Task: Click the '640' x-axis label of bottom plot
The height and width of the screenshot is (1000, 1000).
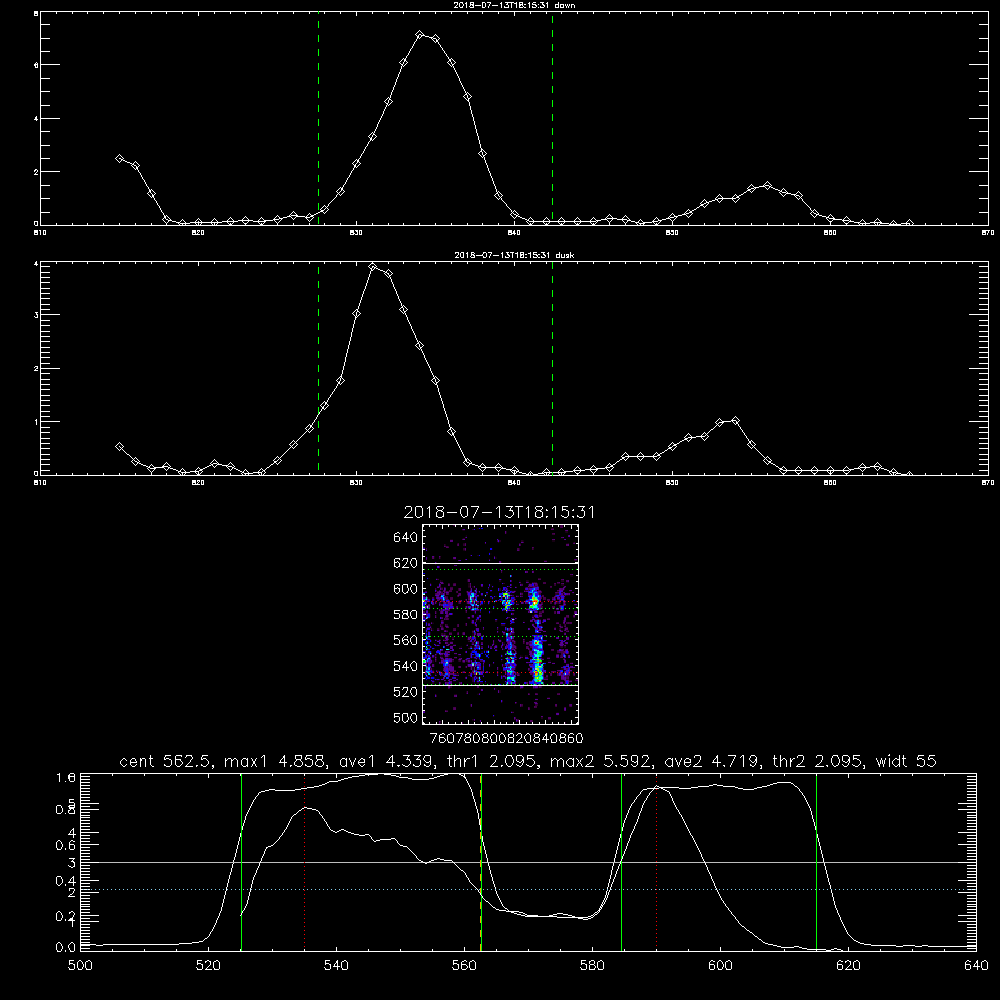Action: 976,966
